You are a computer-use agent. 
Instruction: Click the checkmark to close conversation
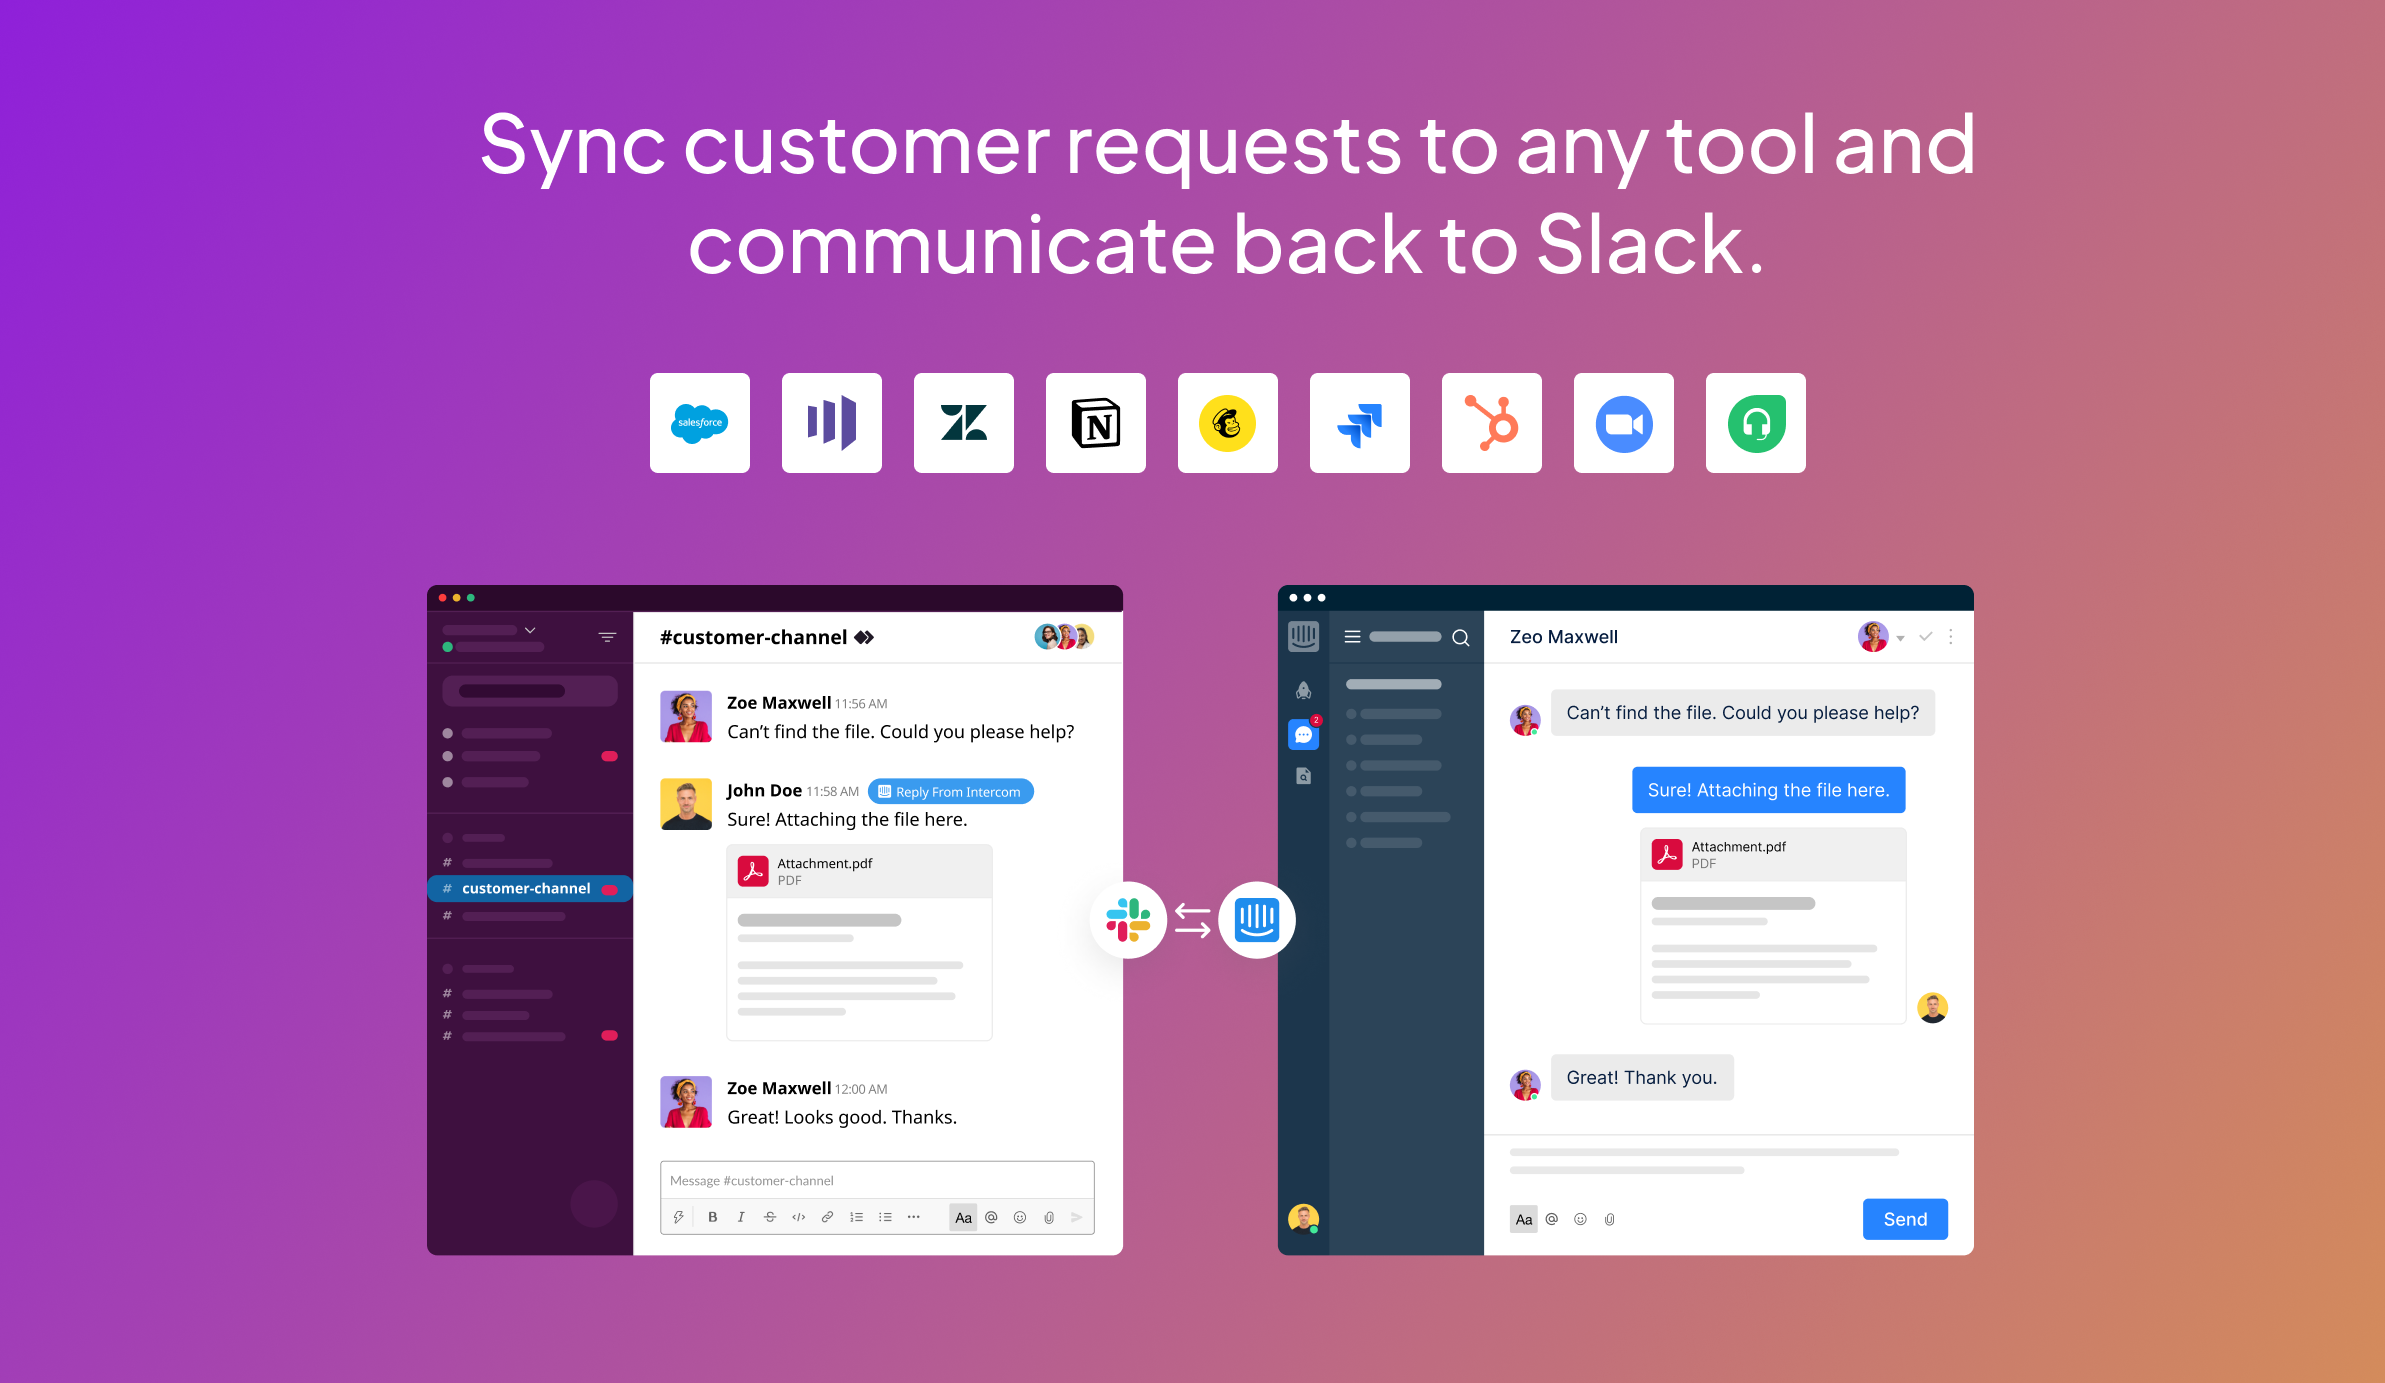pyautogui.click(x=1926, y=636)
